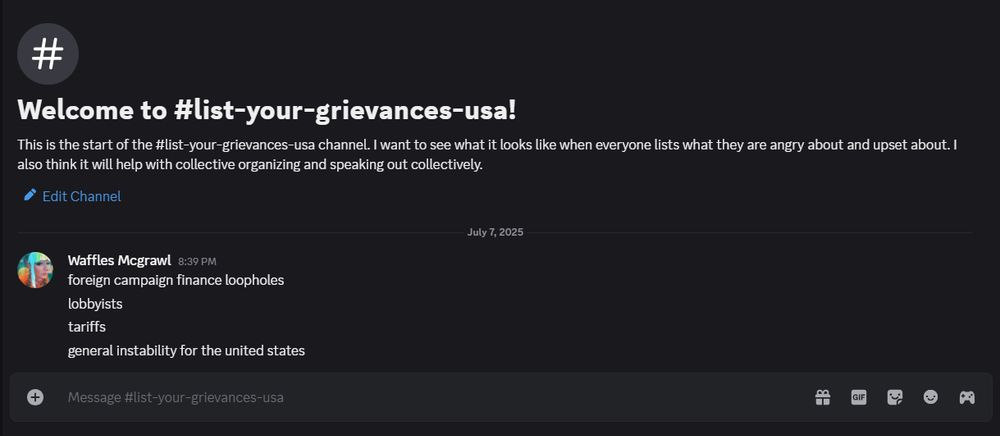This screenshot has height=436, width=1000.
Task: Open the Edit Channel link
Action: point(82,196)
